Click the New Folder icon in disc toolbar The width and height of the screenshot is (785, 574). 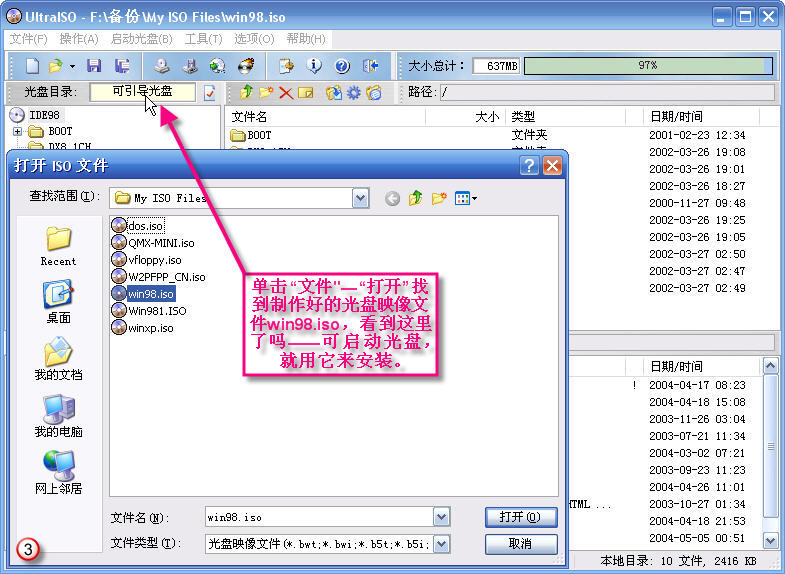(266, 92)
